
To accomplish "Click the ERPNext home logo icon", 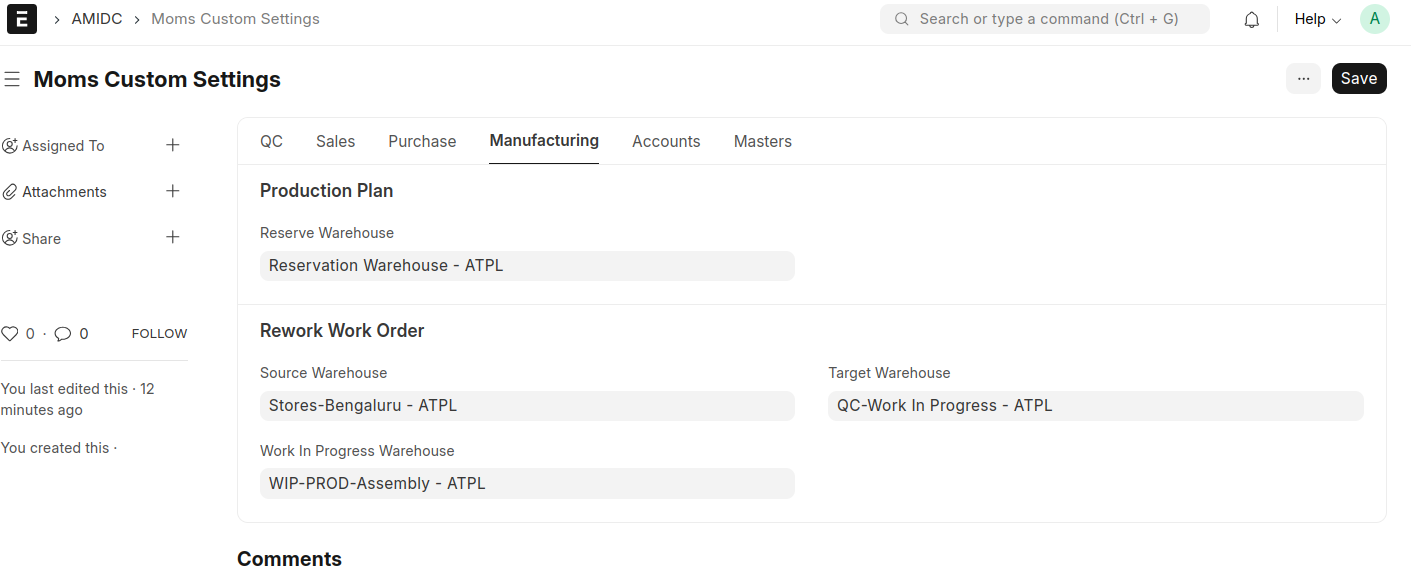I will tap(21, 19).
